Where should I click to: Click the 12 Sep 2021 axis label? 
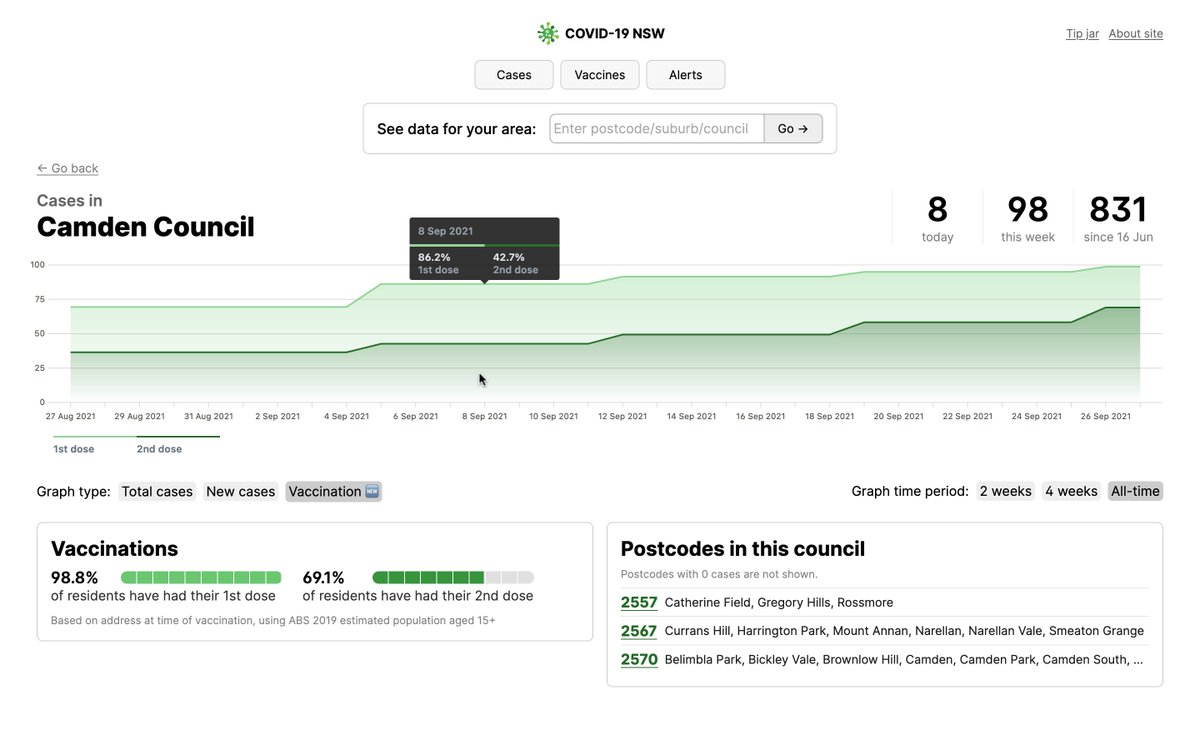pyautogui.click(x=621, y=416)
